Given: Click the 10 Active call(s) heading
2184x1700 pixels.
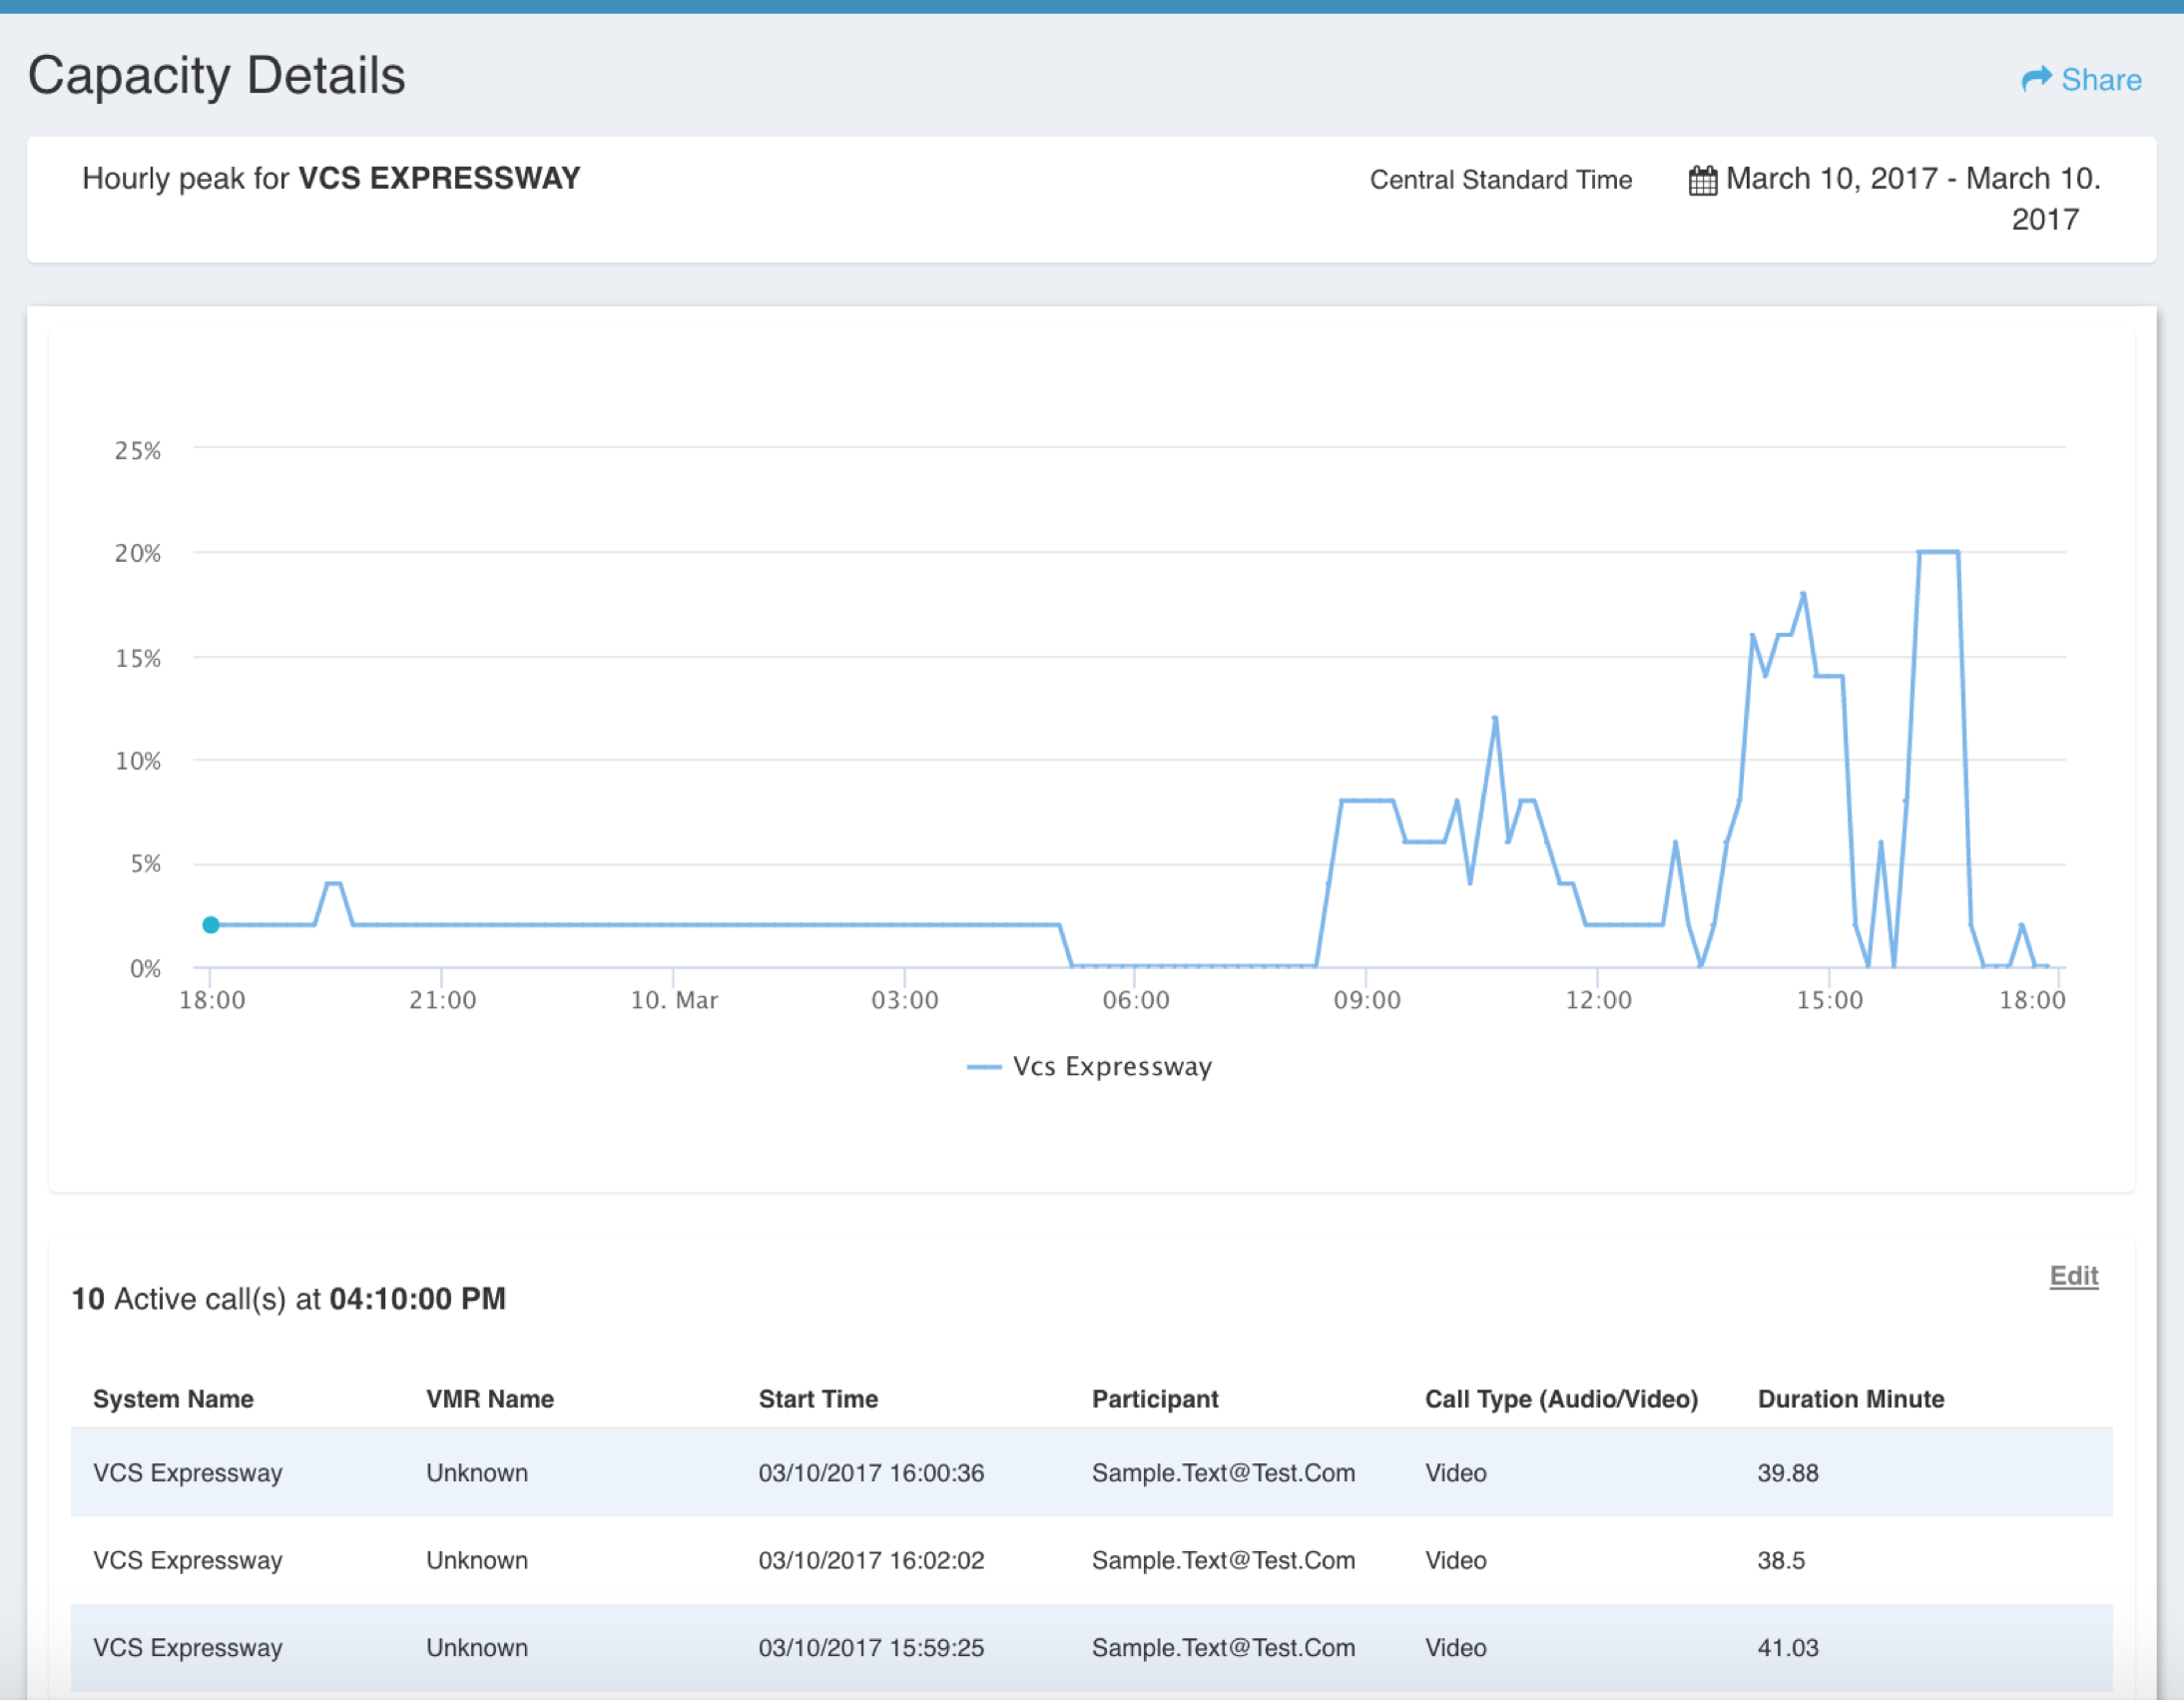Looking at the screenshot, I should pos(289,1298).
